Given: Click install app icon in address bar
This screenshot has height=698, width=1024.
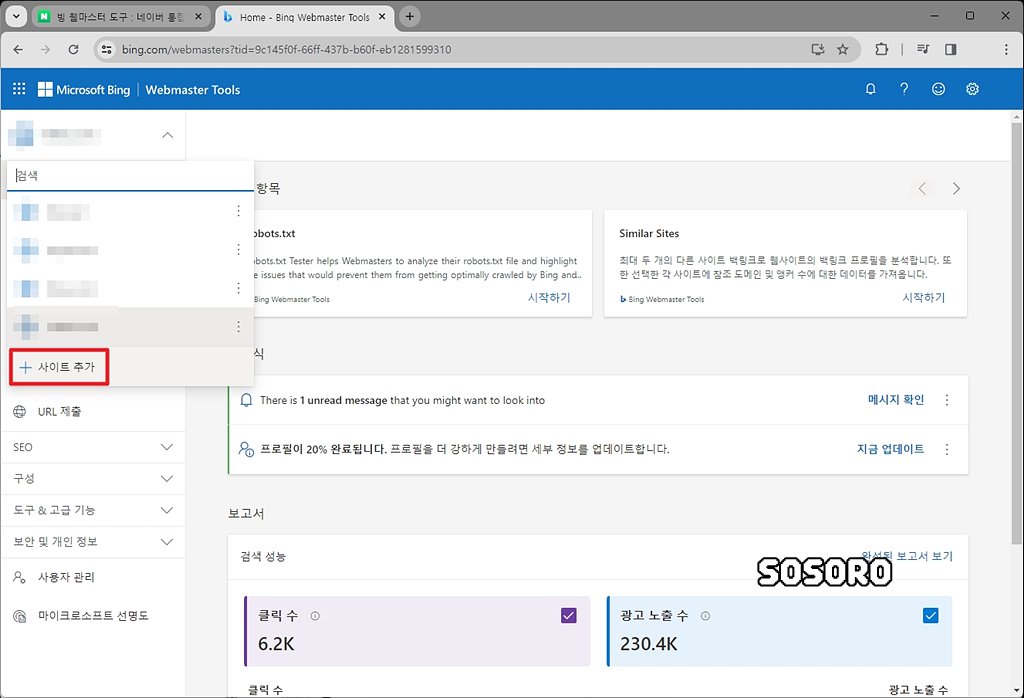Looking at the screenshot, I should pyautogui.click(x=818, y=50).
